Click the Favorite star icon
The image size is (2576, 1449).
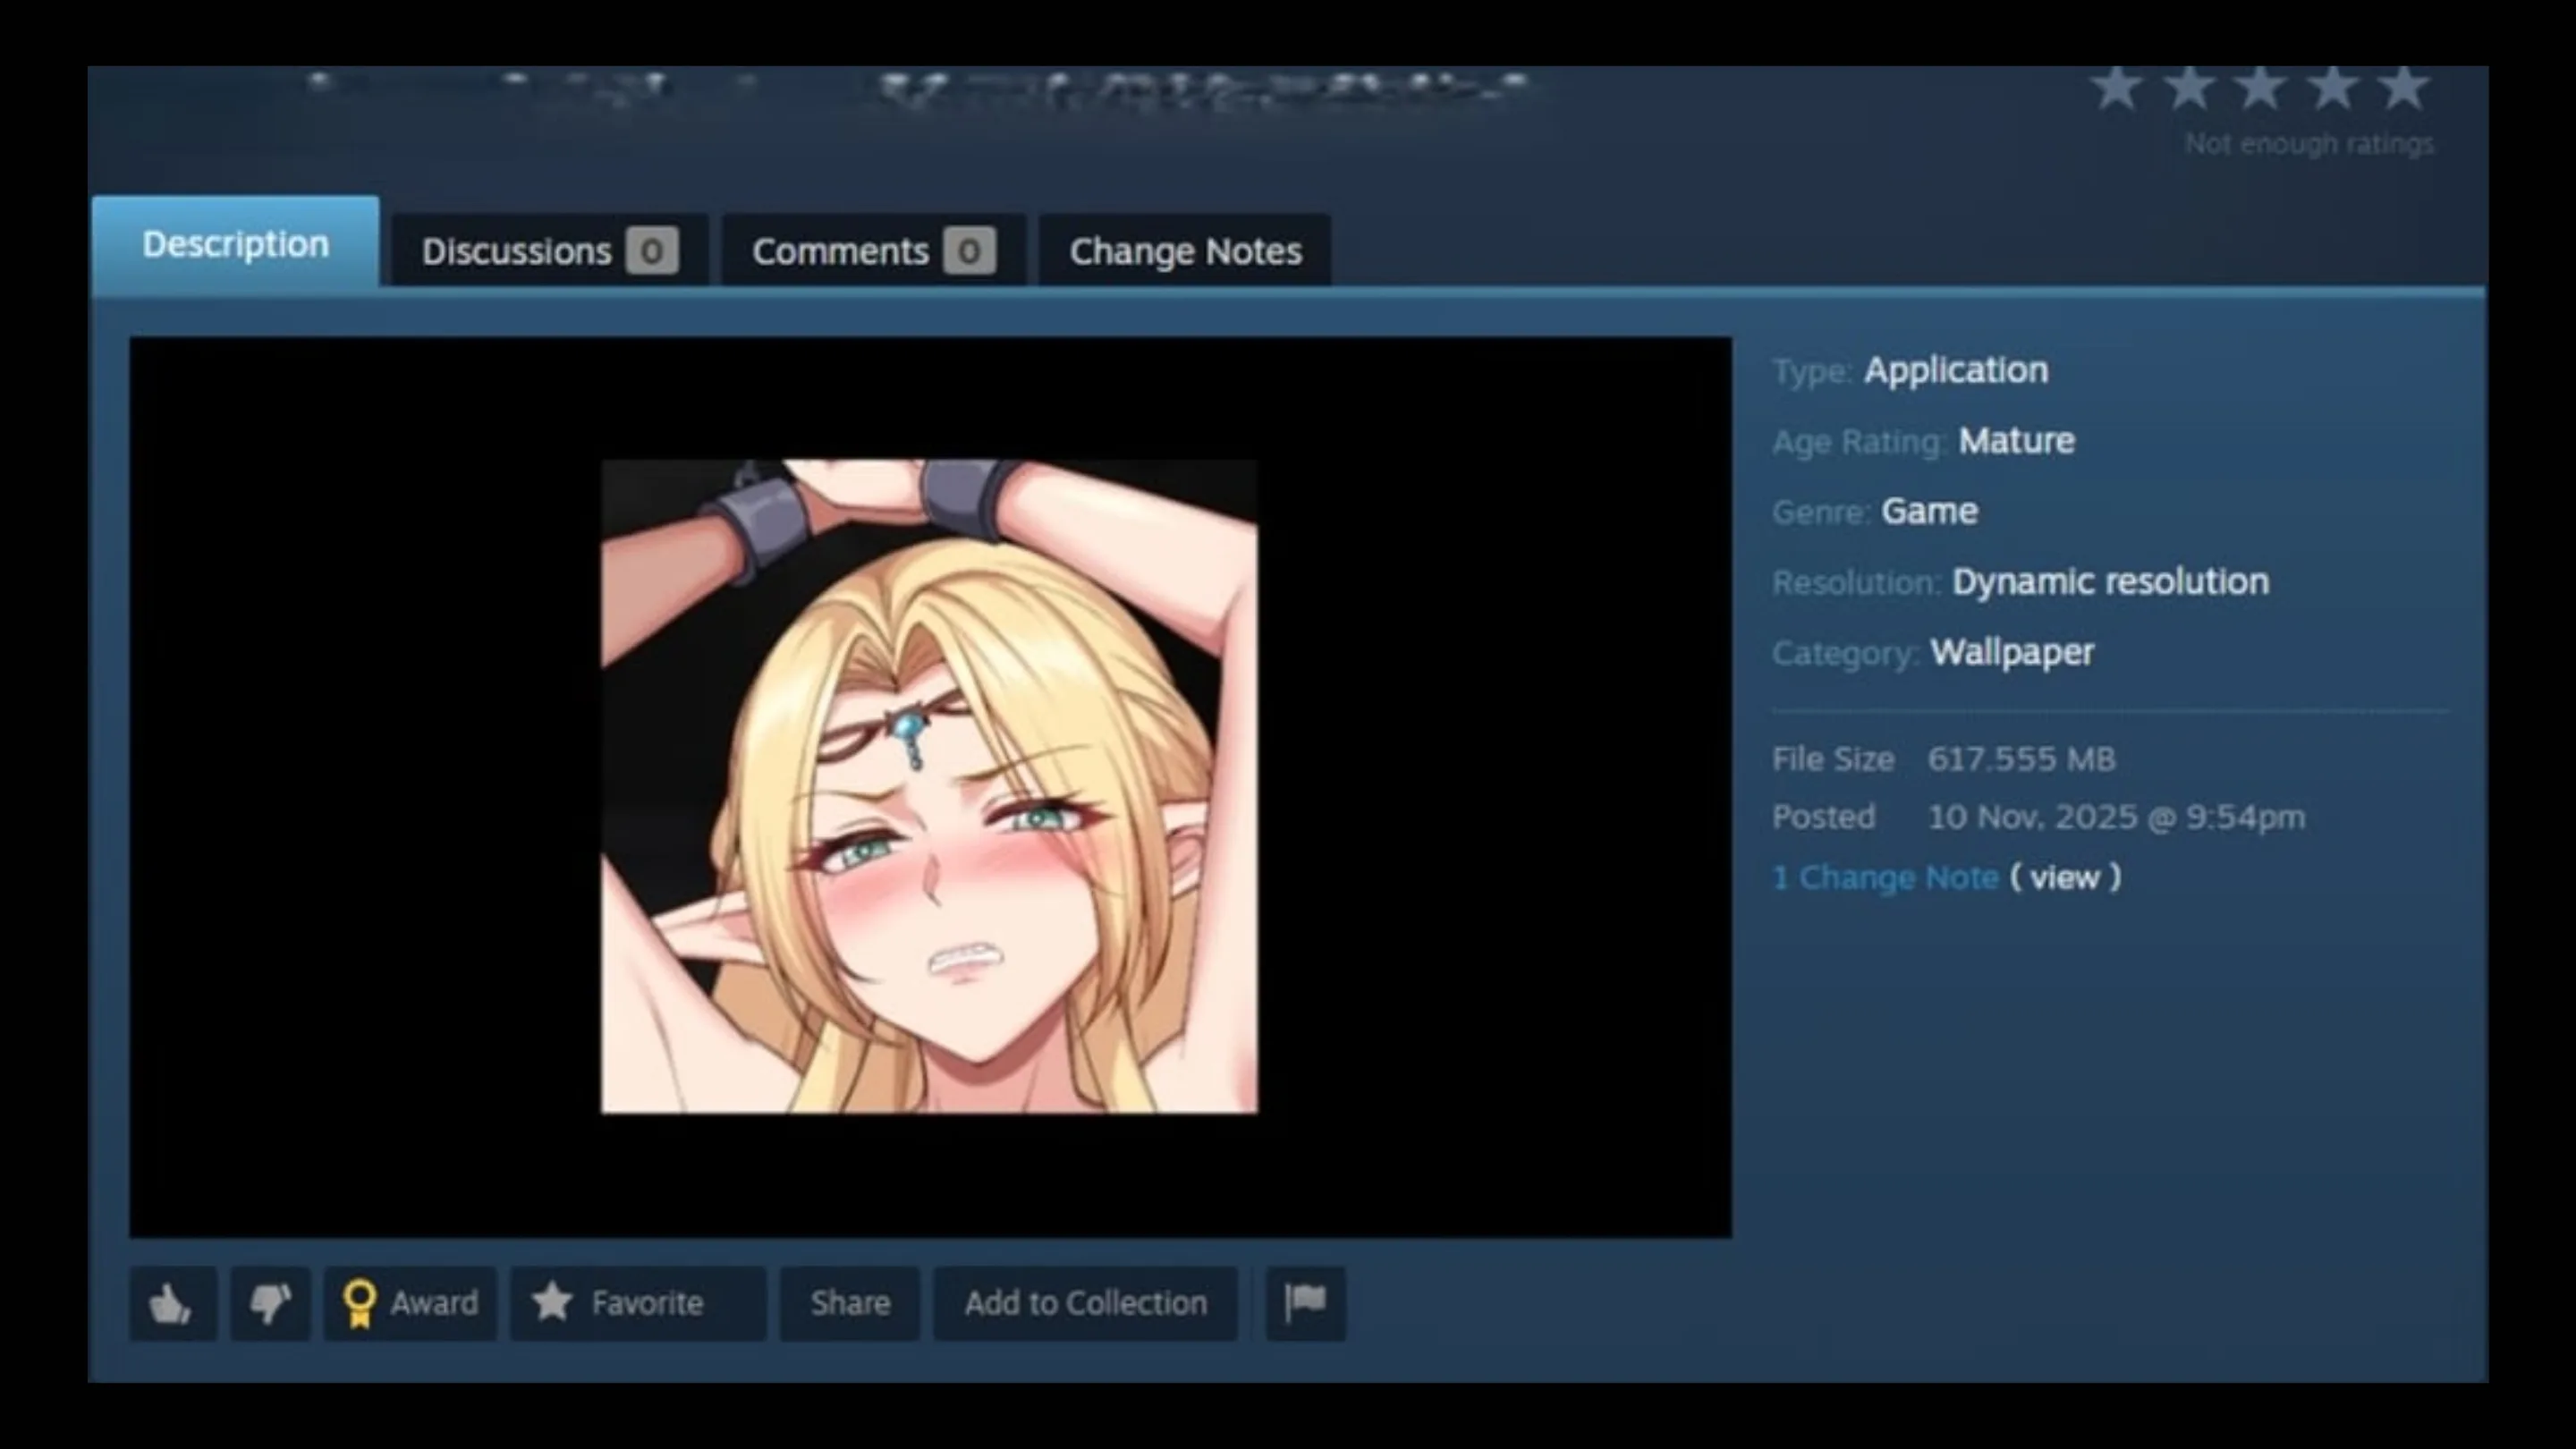552,1302
